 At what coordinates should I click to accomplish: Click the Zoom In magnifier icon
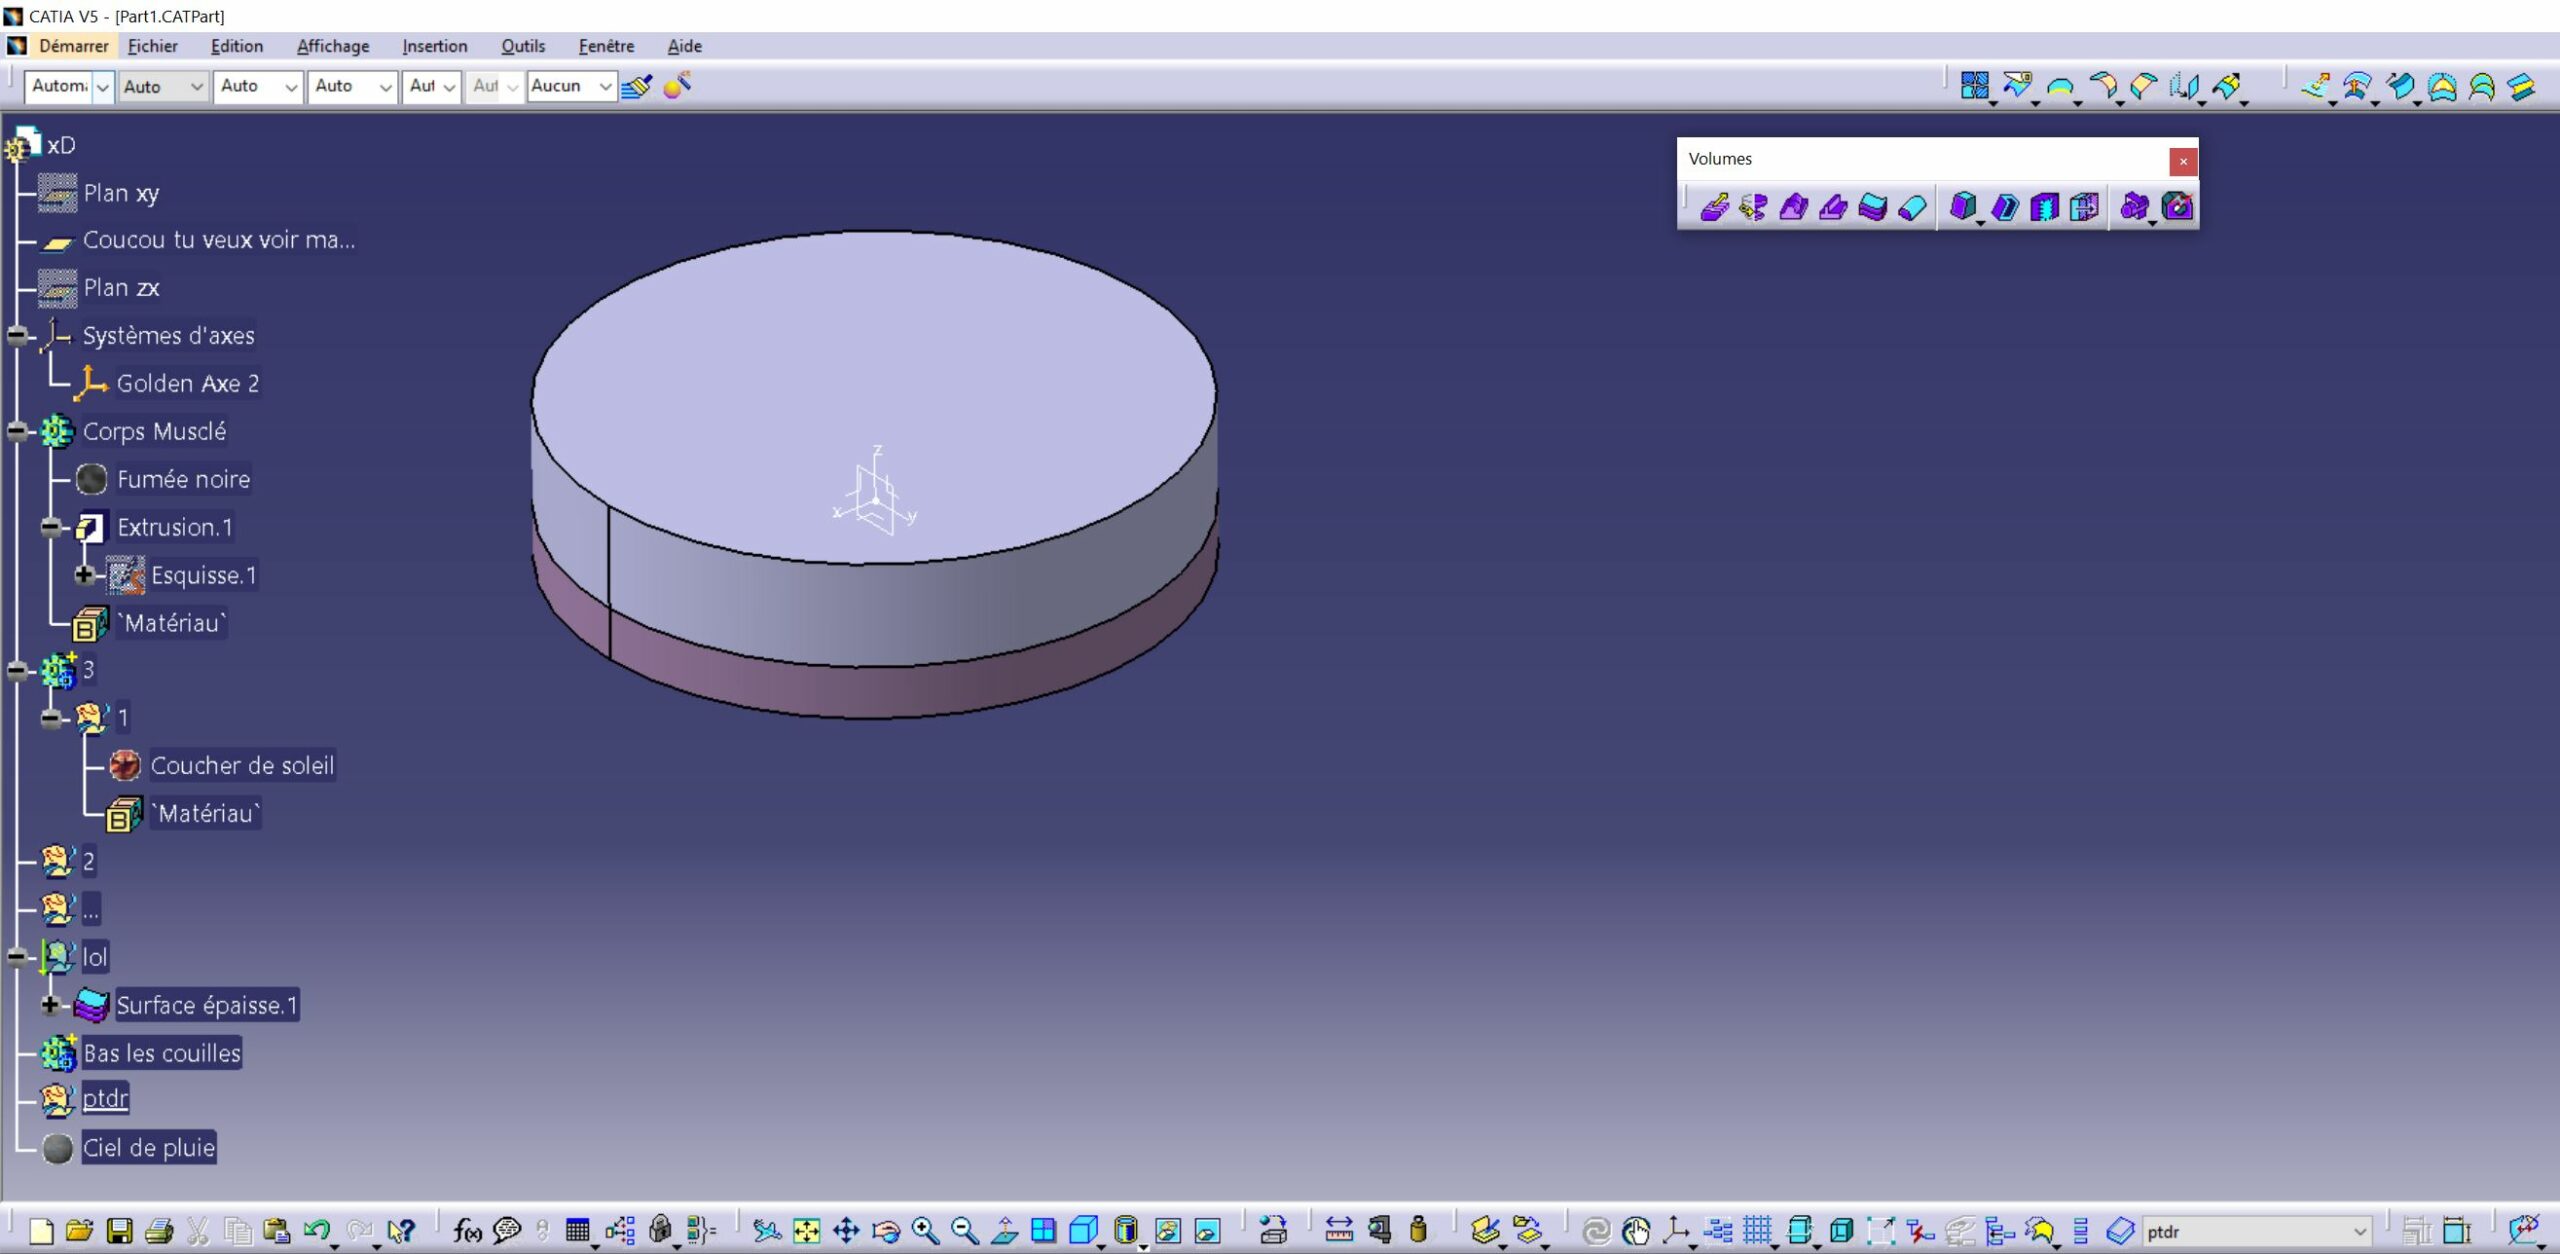[x=925, y=1230]
